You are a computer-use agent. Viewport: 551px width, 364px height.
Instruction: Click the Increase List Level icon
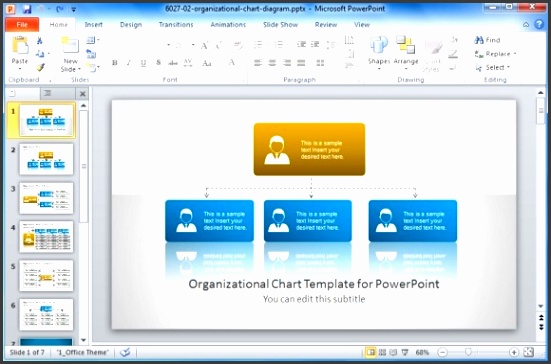315,44
